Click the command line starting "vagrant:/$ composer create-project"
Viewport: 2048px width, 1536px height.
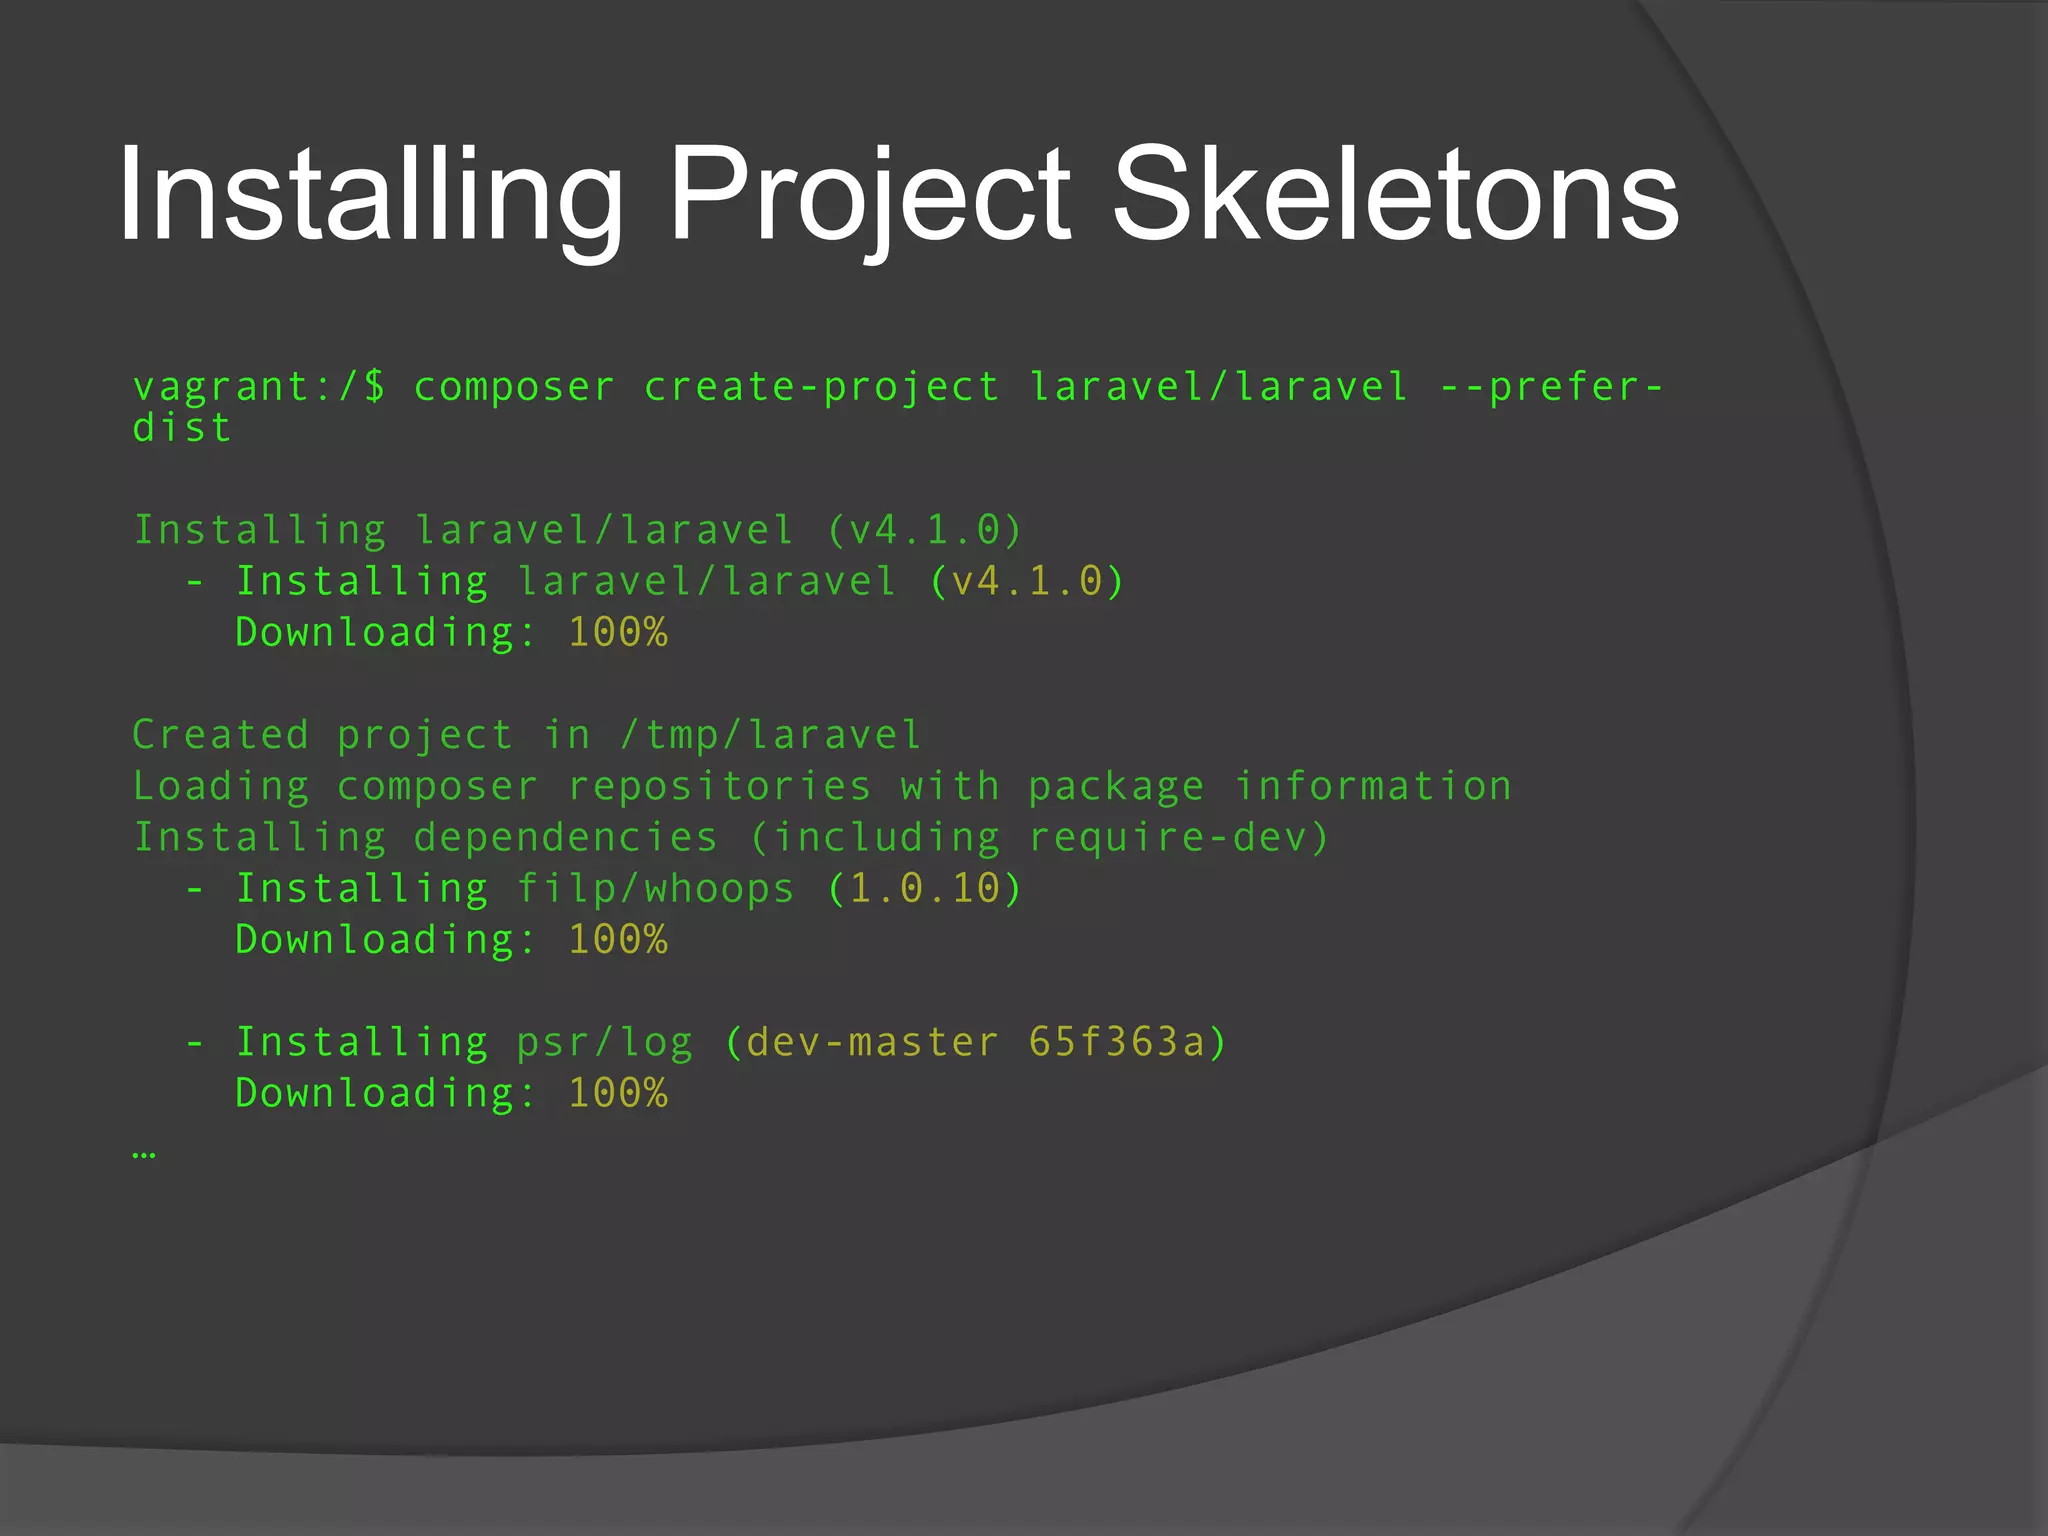[898, 388]
